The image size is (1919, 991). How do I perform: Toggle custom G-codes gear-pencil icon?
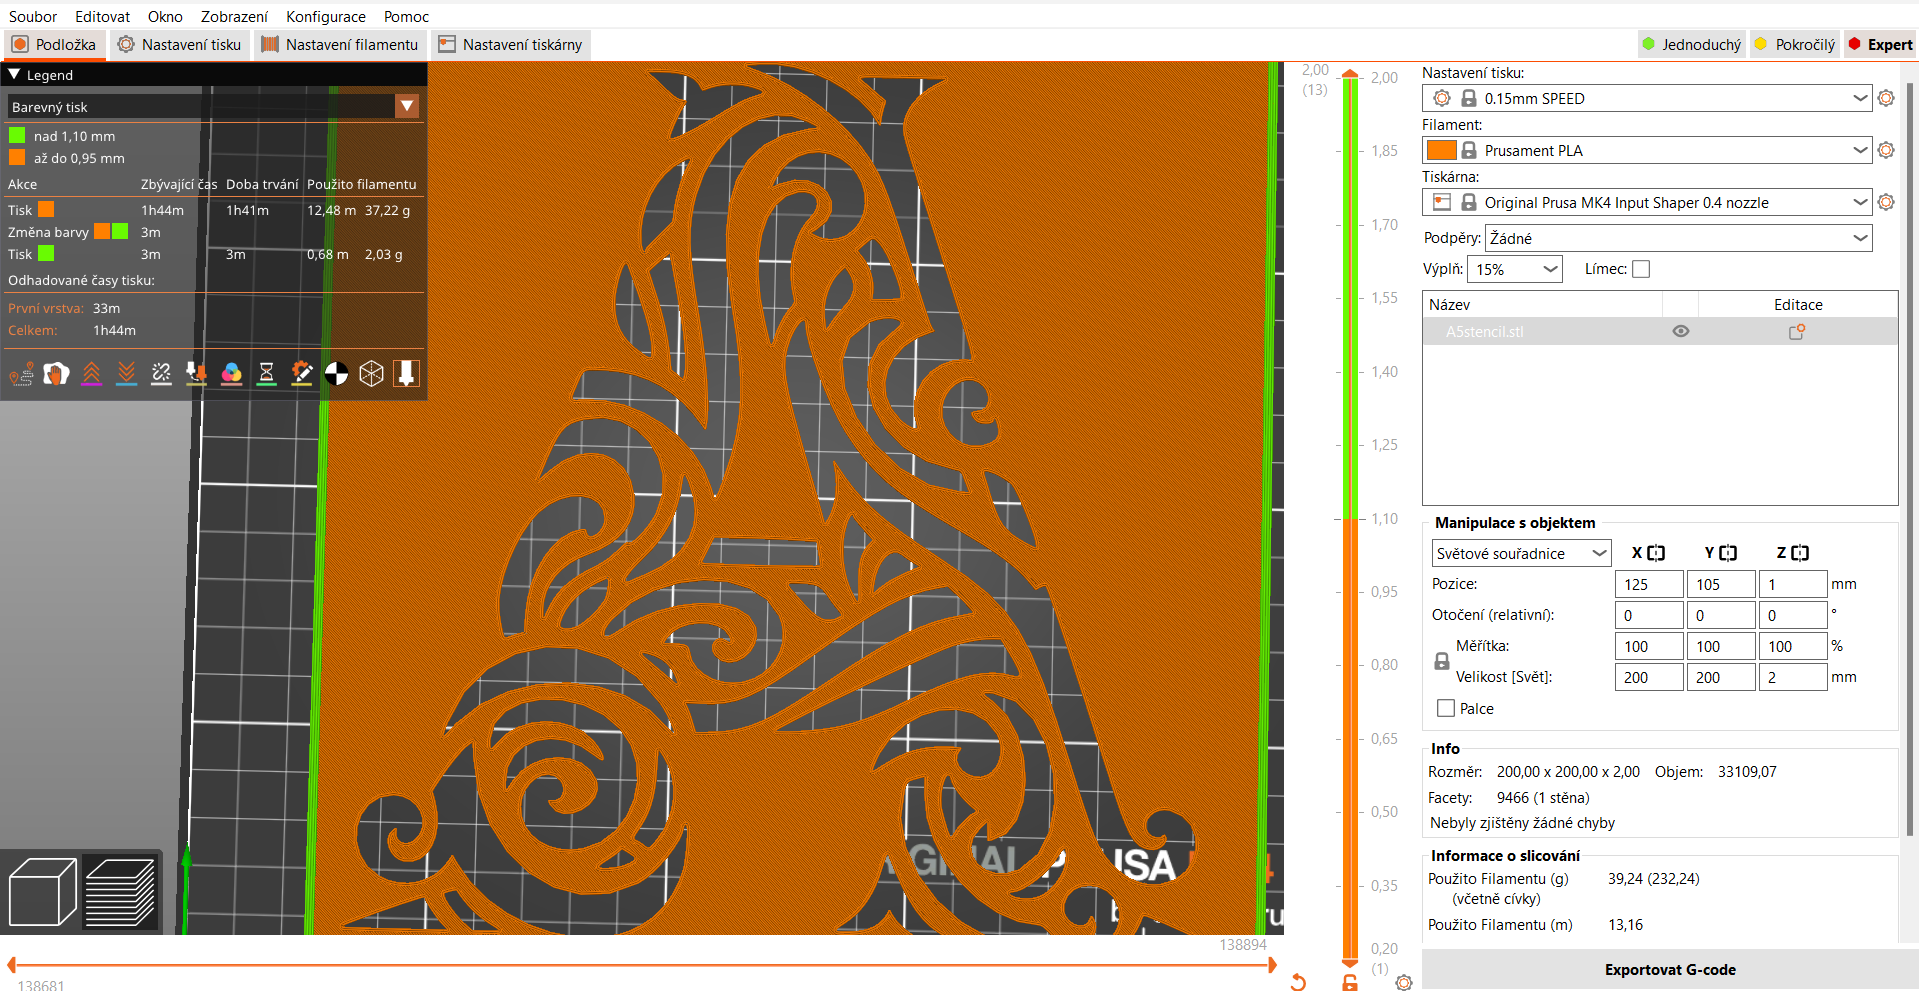point(301,374)
